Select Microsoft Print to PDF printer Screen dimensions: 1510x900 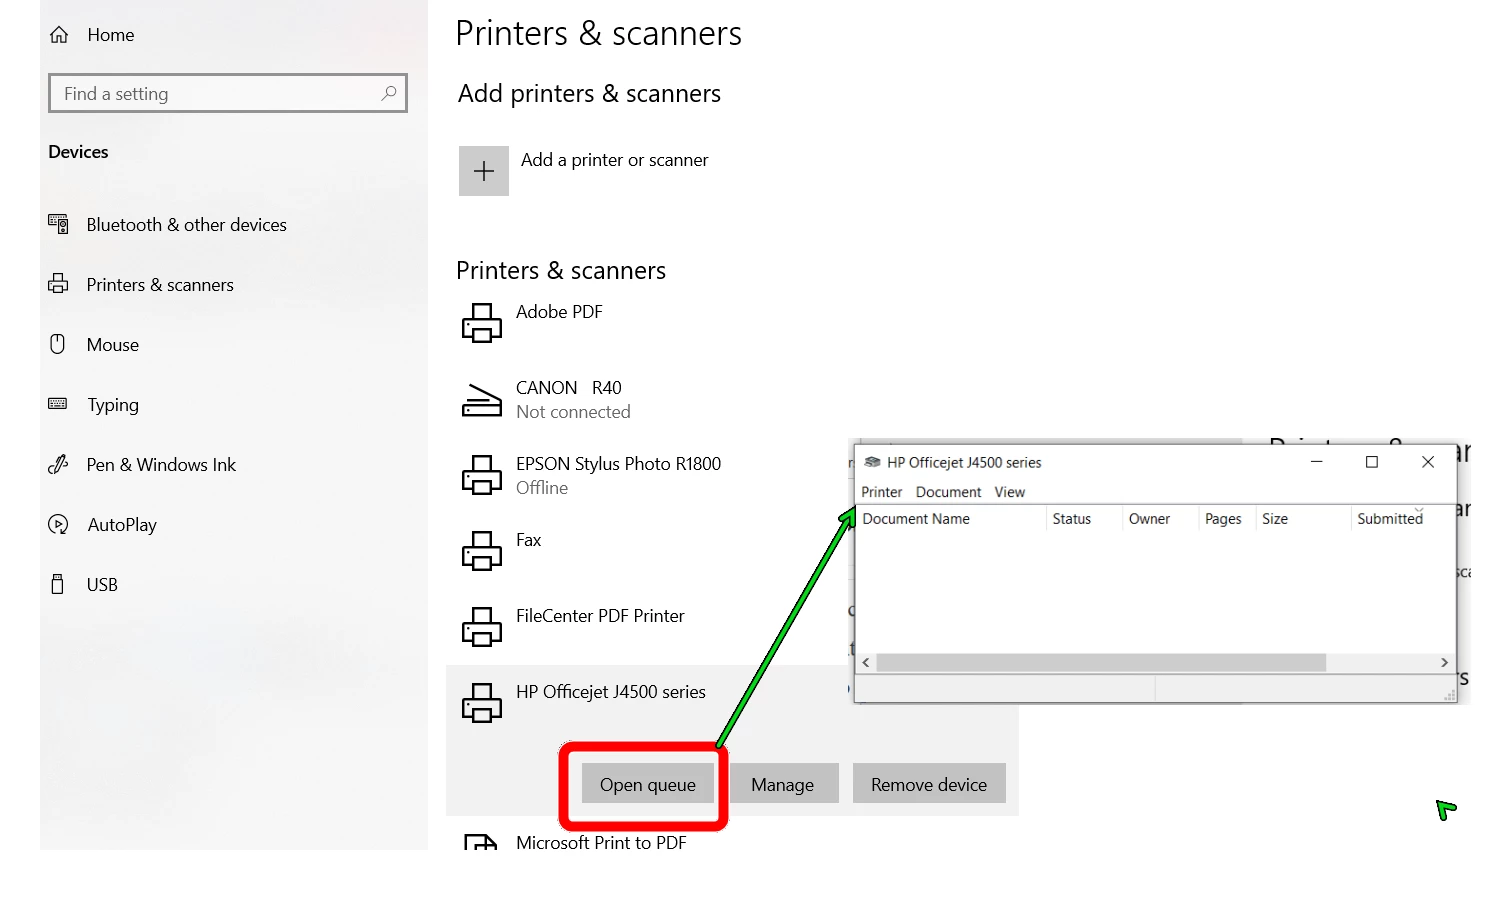(601, 843)
